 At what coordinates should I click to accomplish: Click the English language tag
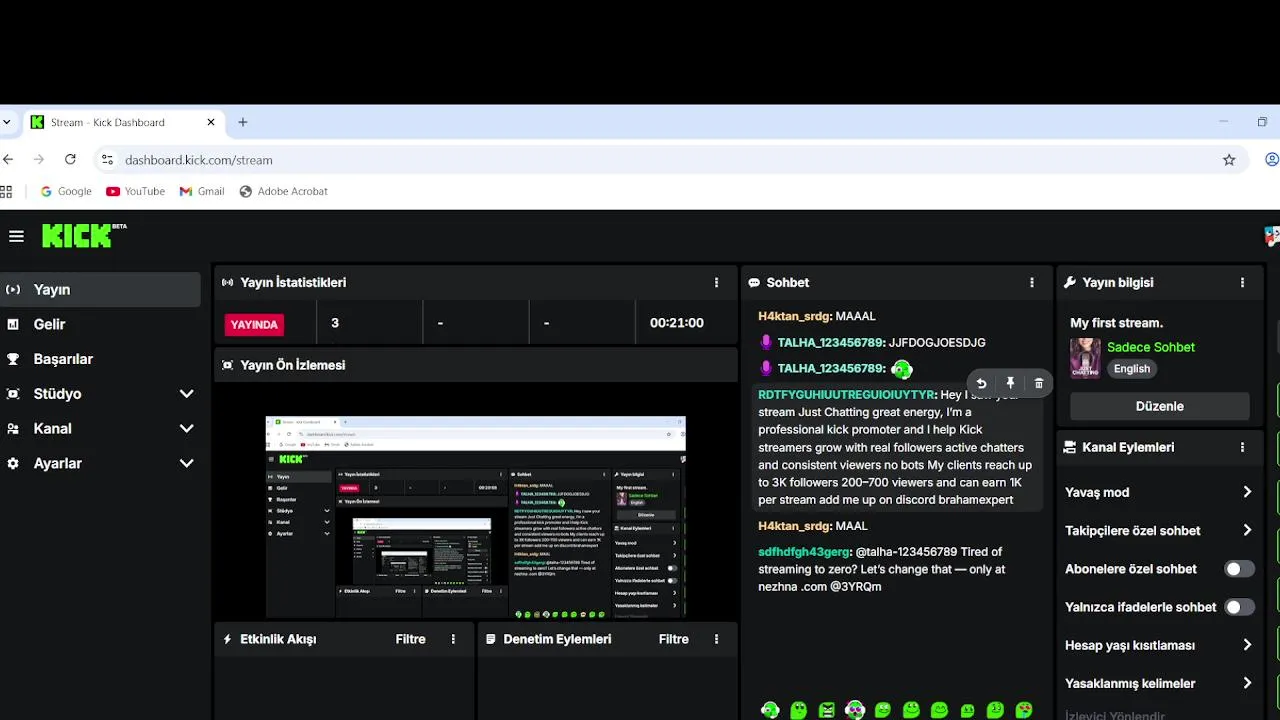[1132, 368]
